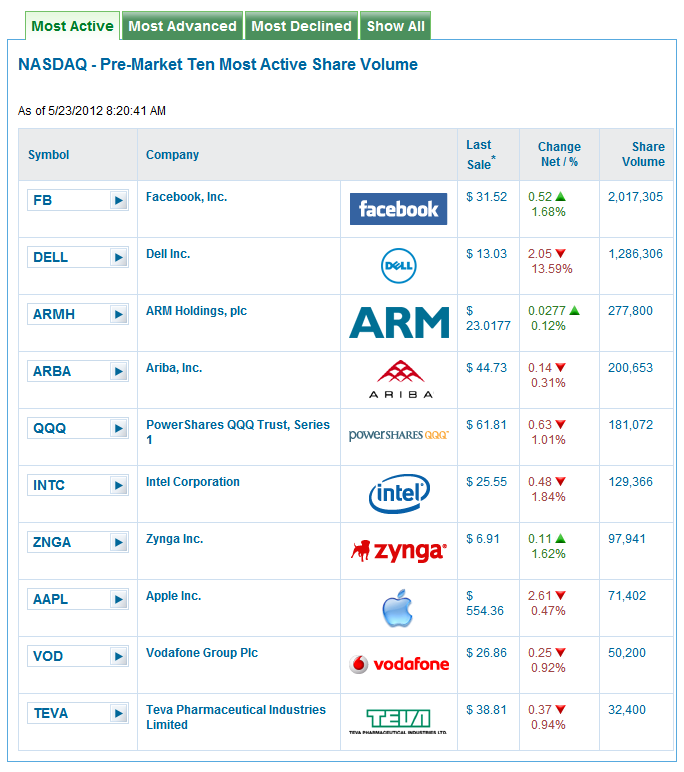
Task: Click the $ 31.52 last sale value
Action: point(487,197)
